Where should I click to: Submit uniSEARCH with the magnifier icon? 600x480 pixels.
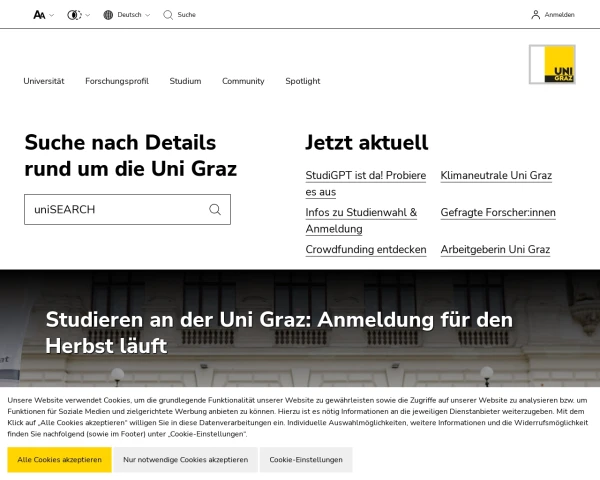[215, 209]
